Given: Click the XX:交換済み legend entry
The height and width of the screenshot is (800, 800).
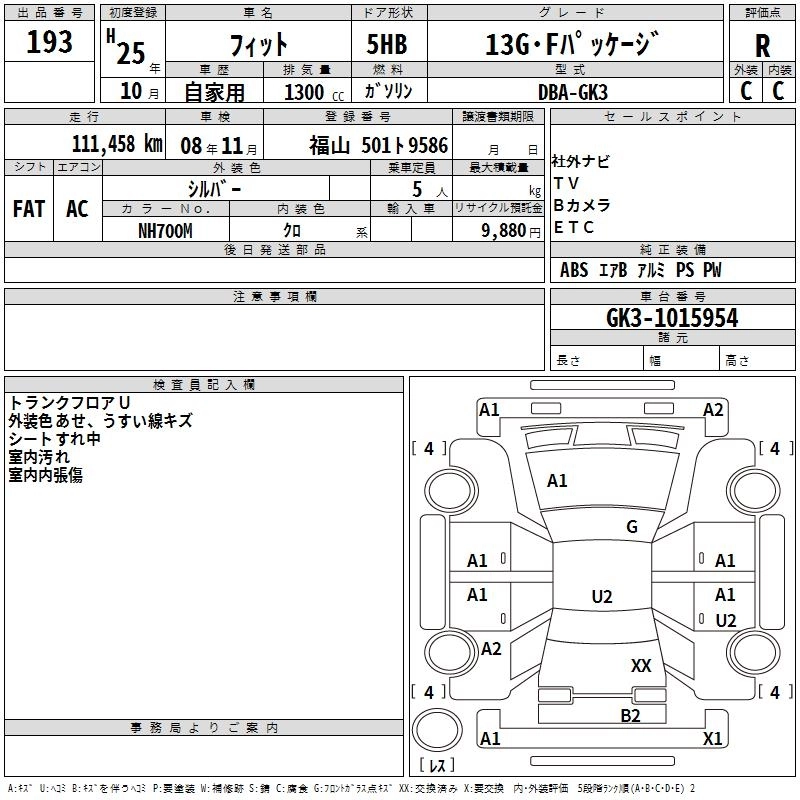Looking at the screenshot, I should tap(429, 789).
